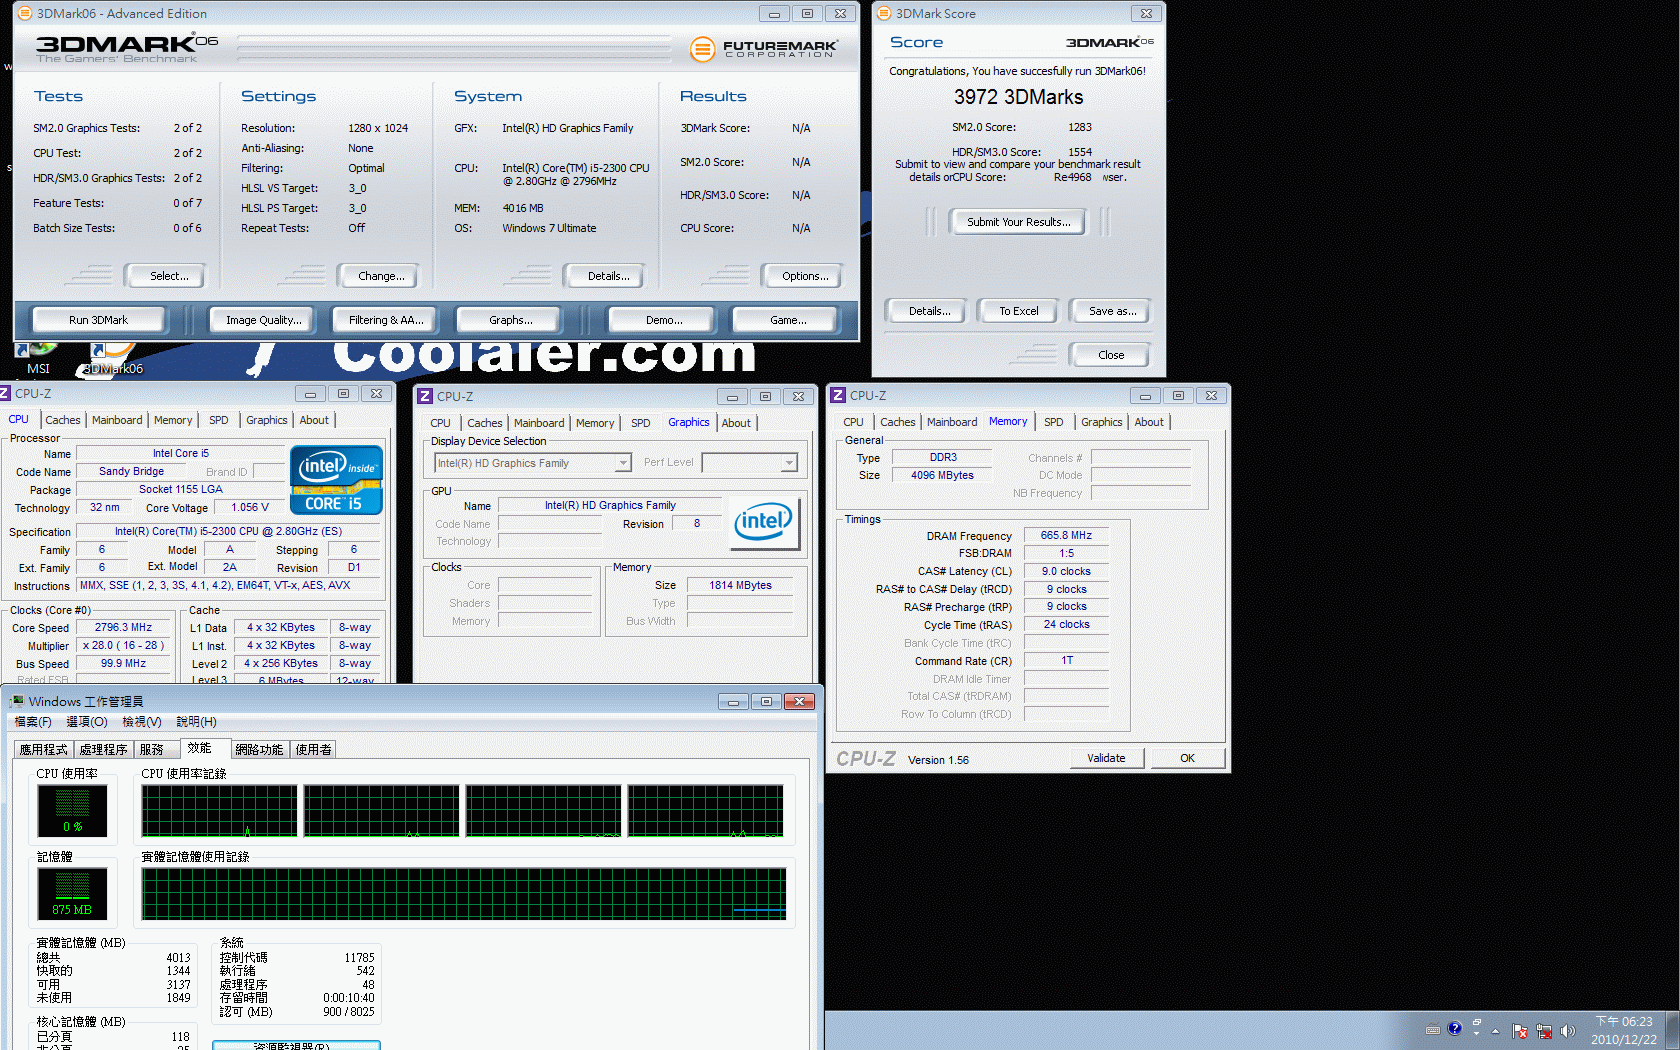Viewport: 1680px width, 1050px height.
Task: Click the 3DMark Score window title icon
Action: coord(884,13)
